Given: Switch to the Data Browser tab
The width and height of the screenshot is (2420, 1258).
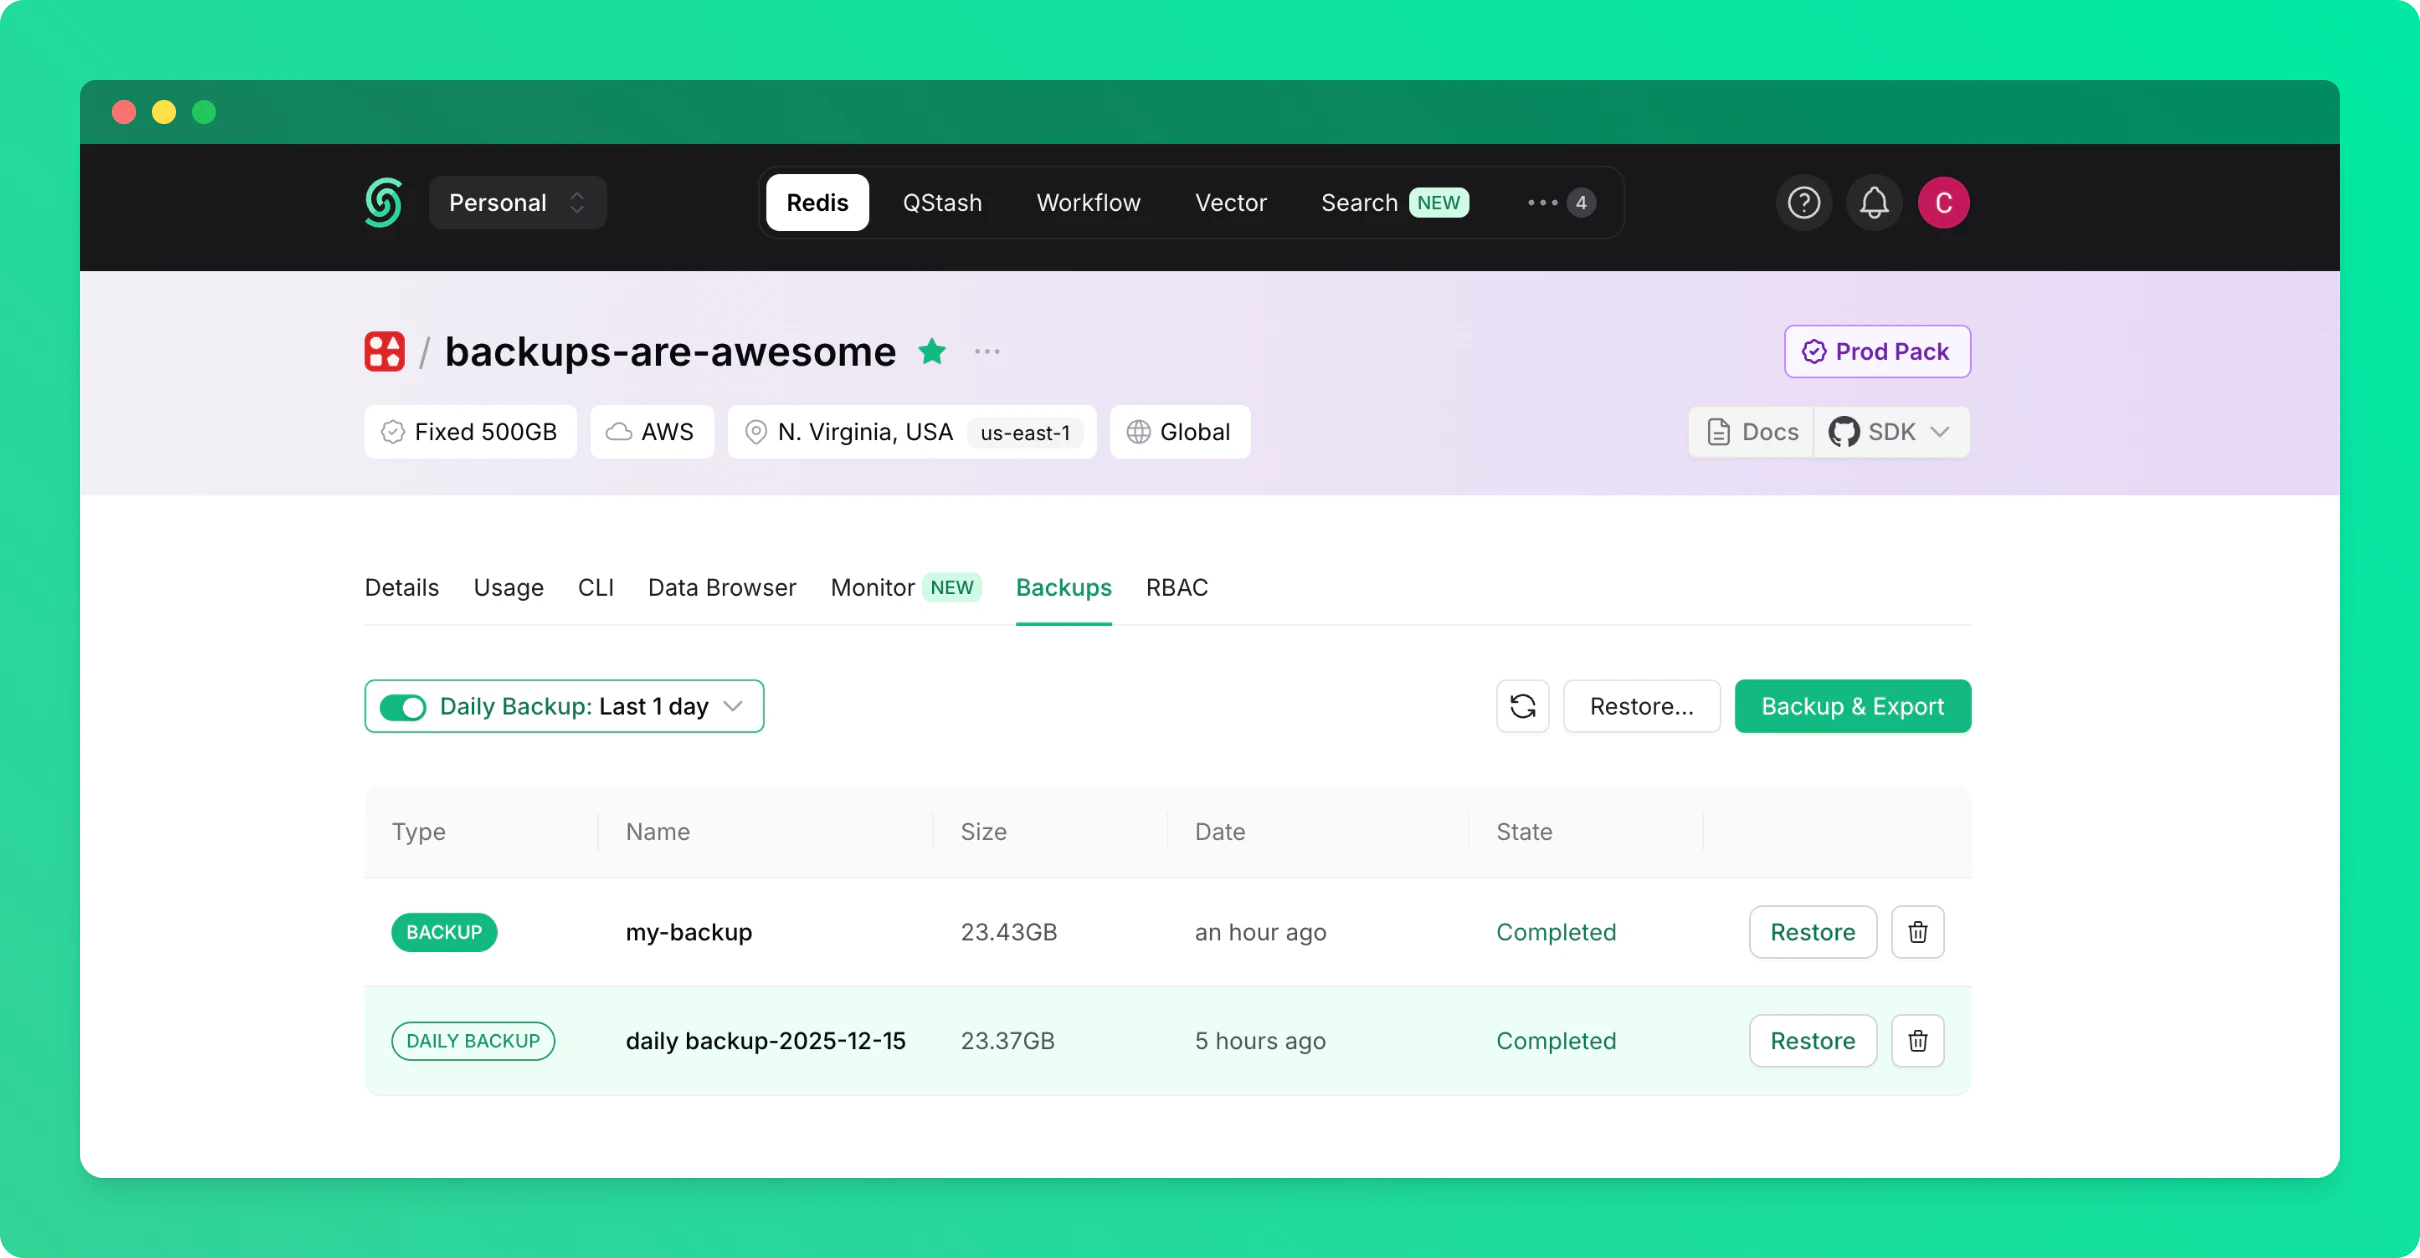Looking at the screenshot, I should [x=722, y=588].
